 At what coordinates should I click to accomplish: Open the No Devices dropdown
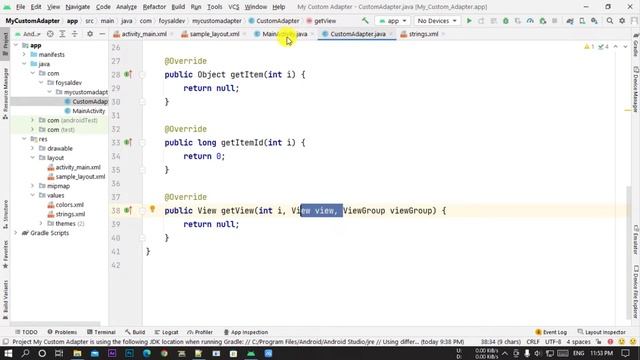pyautogui.click(x=437, y=21)
